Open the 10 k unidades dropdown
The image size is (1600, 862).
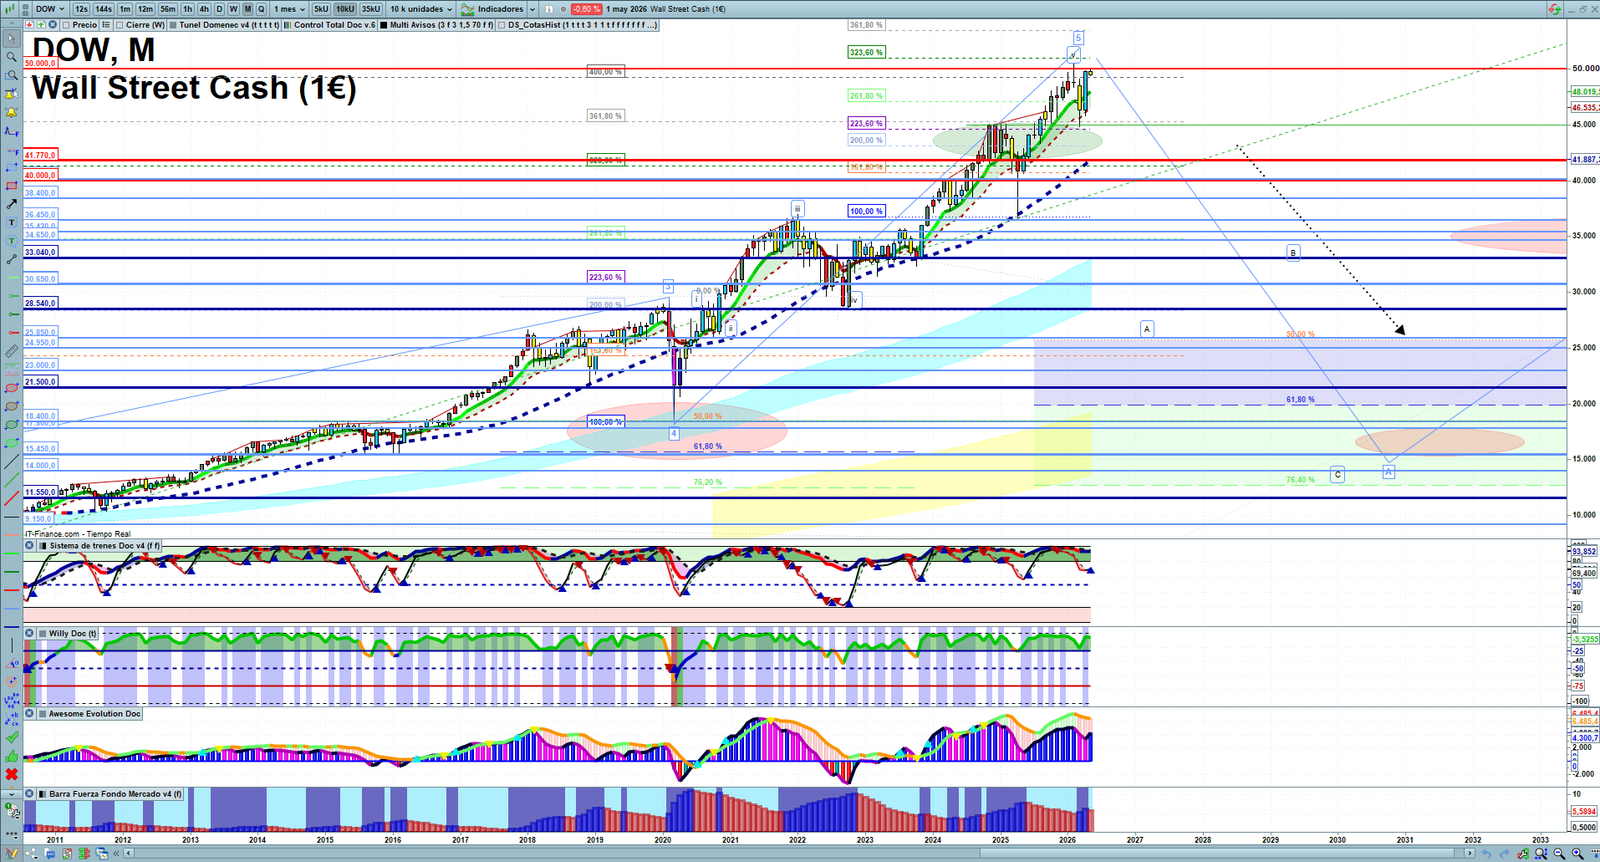pos(421,9)
